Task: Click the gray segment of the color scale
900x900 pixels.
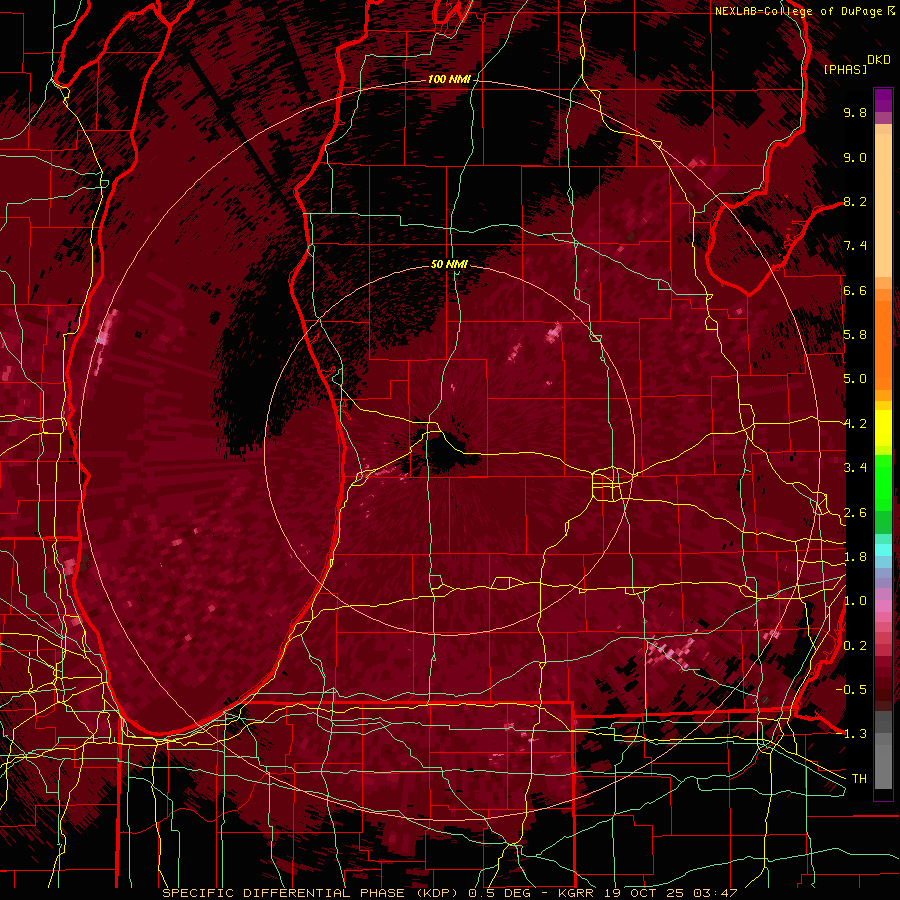Action: pos(883,751)
